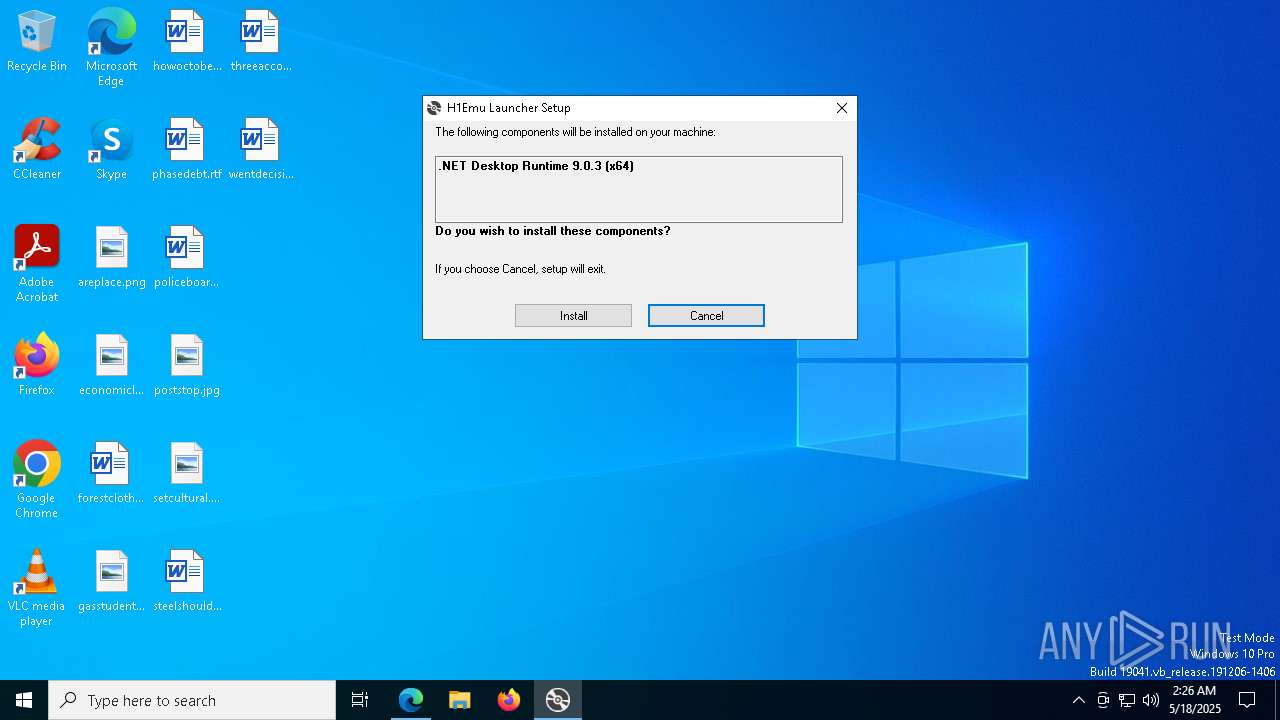Click the H1Emu setup taskbar icon
Screen dimensions: 1280x720
tap(557, 700)
